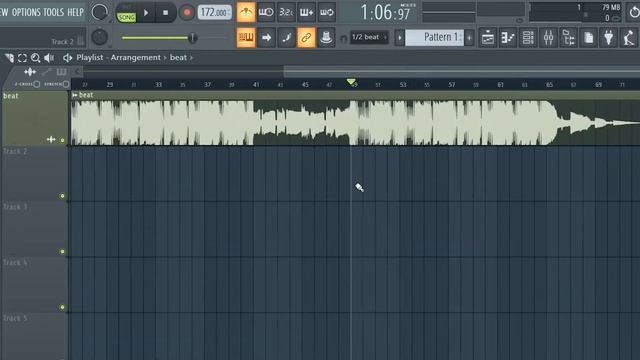
Task: Open the Mixer view
Action: point(548,38)
